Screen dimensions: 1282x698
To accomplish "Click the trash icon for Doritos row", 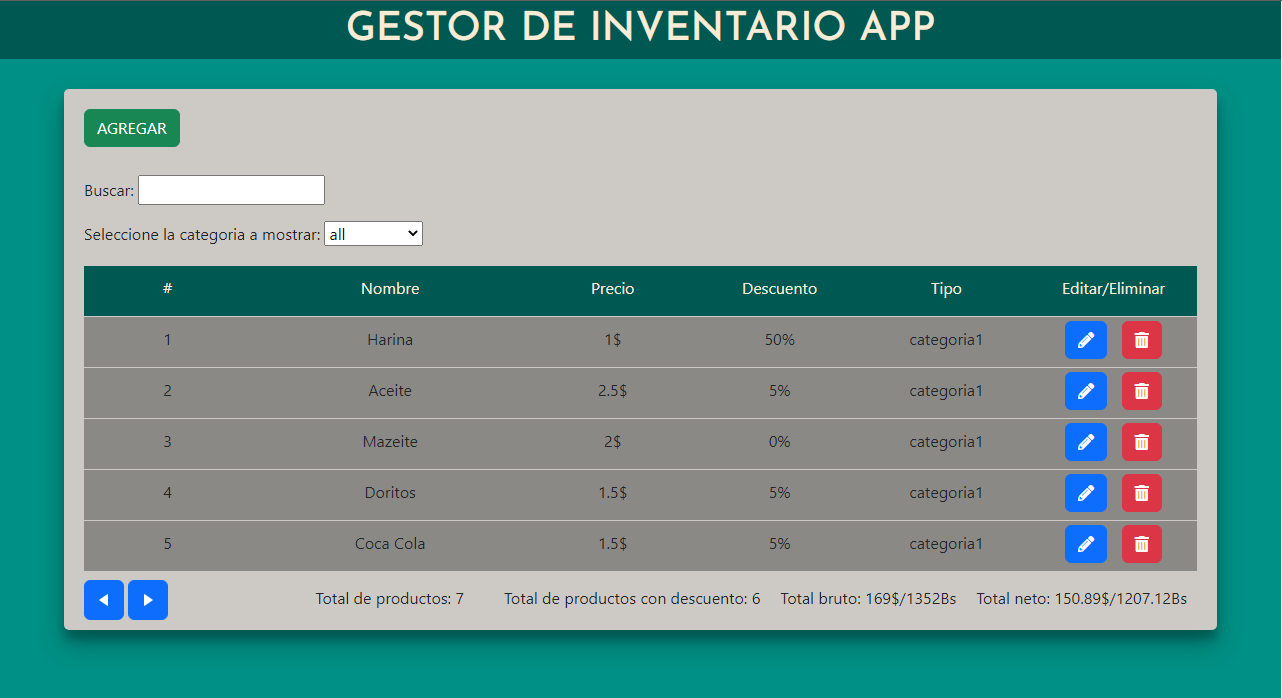I will tap(1141, 493).
